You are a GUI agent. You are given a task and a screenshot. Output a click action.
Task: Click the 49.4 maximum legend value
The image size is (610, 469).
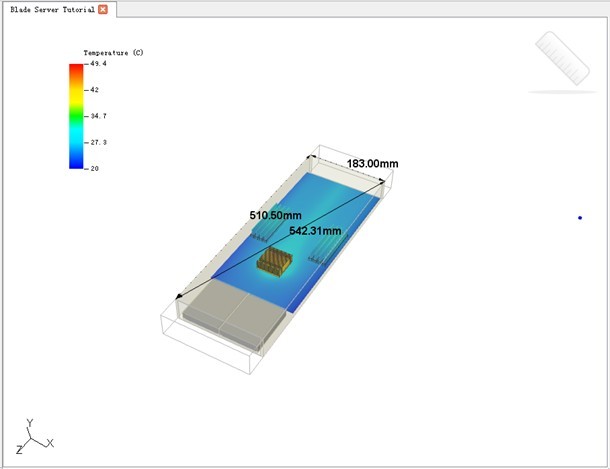tap(99, 64)
